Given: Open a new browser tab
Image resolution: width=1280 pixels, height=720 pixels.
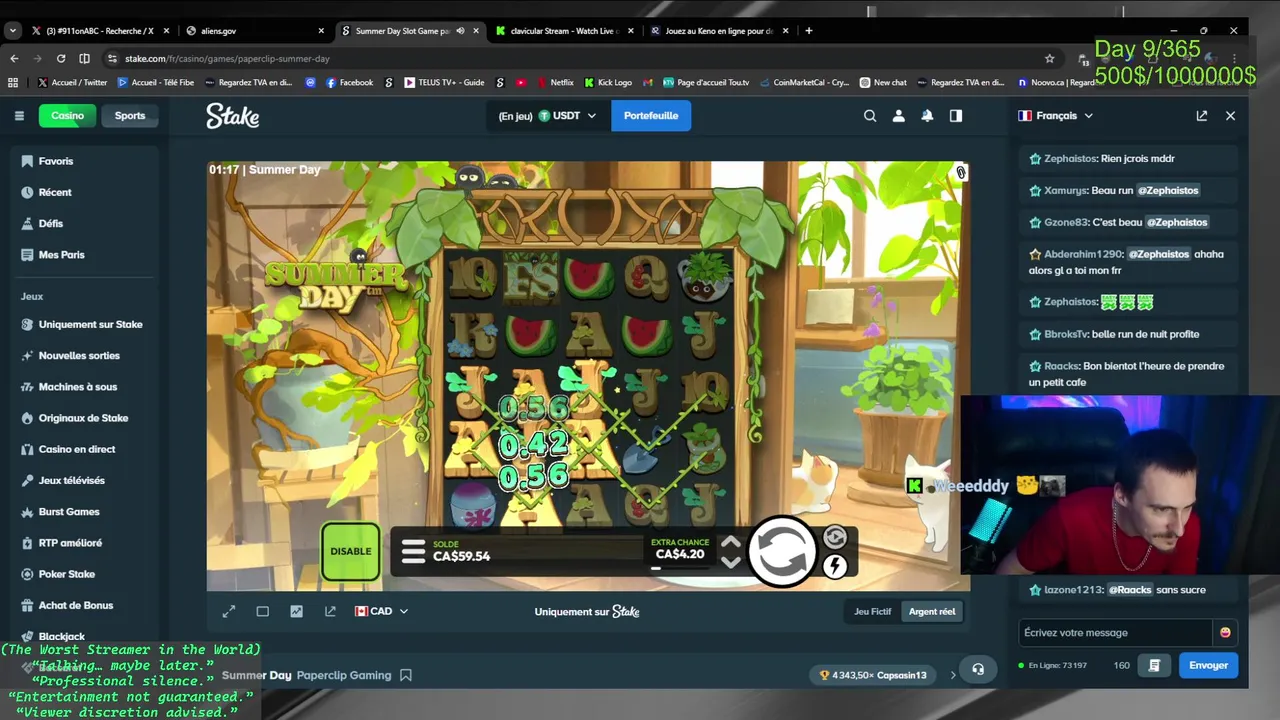Looking at the screenshot, I should (x=809, y=31).
